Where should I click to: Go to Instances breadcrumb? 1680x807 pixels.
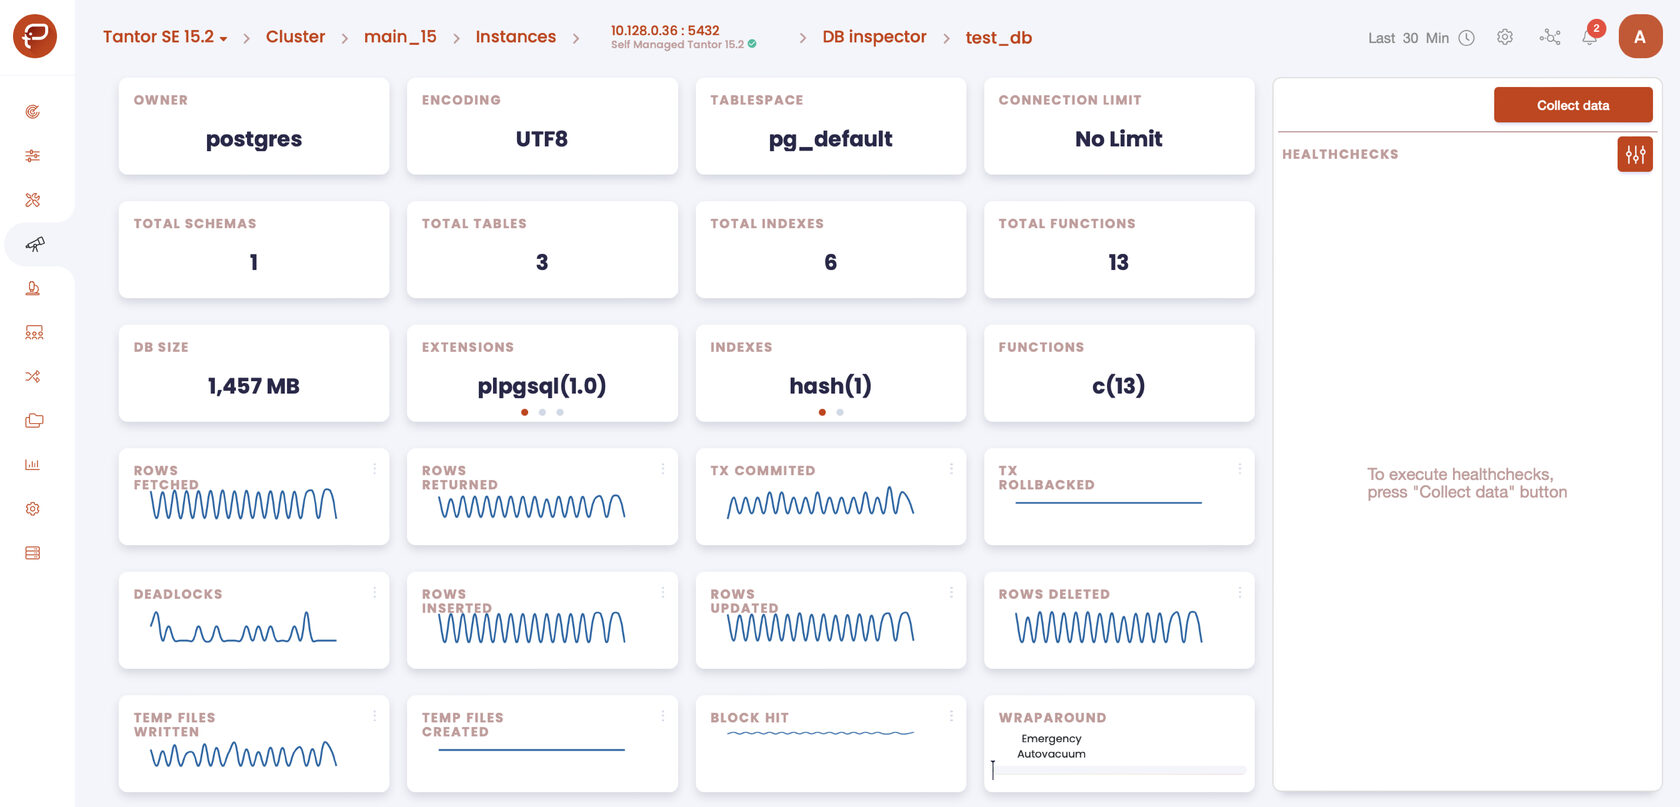tap(515, 37)
